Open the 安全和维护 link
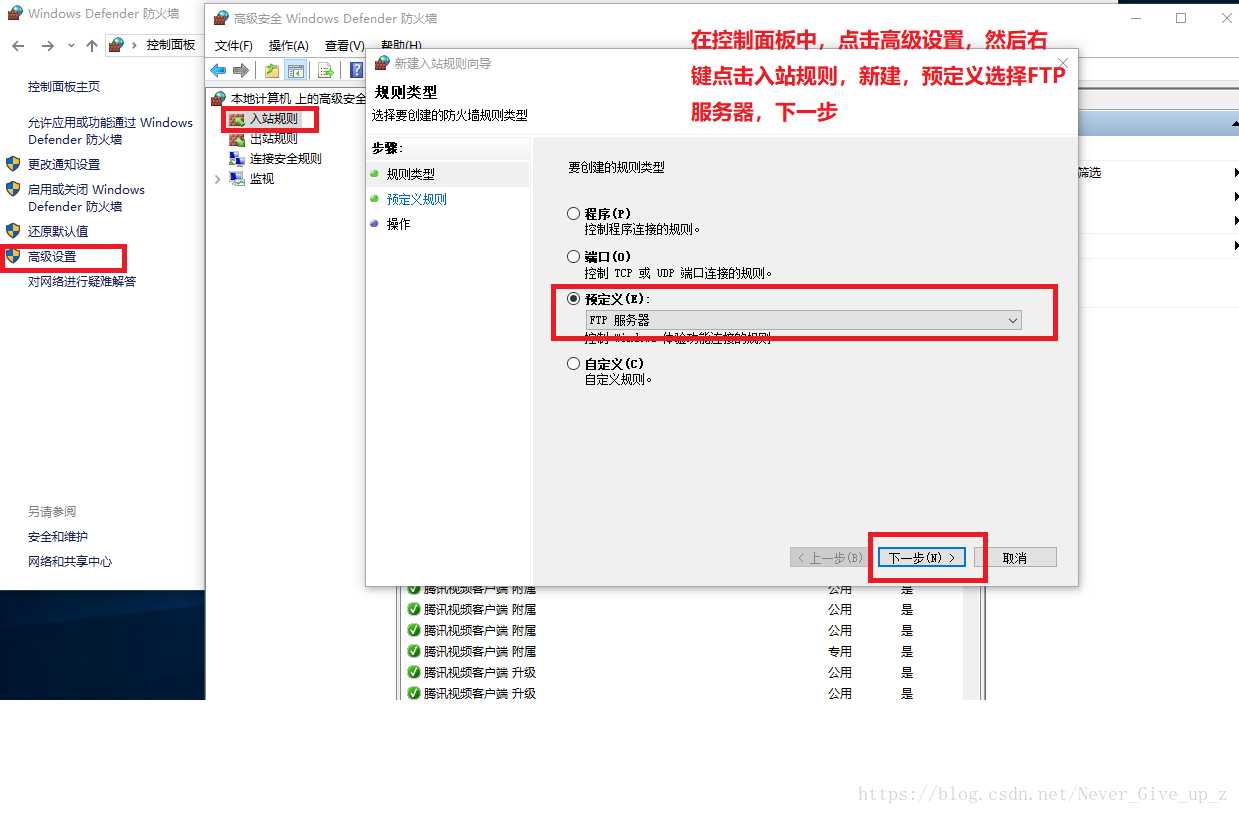The height and width of the screenshot is (814, 1239). pyautogui.click(x=58, y=536)
